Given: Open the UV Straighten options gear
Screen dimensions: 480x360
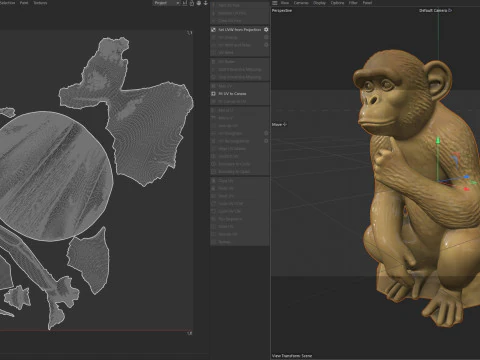Looking at the screenshot, I should (x=266, y=133).
